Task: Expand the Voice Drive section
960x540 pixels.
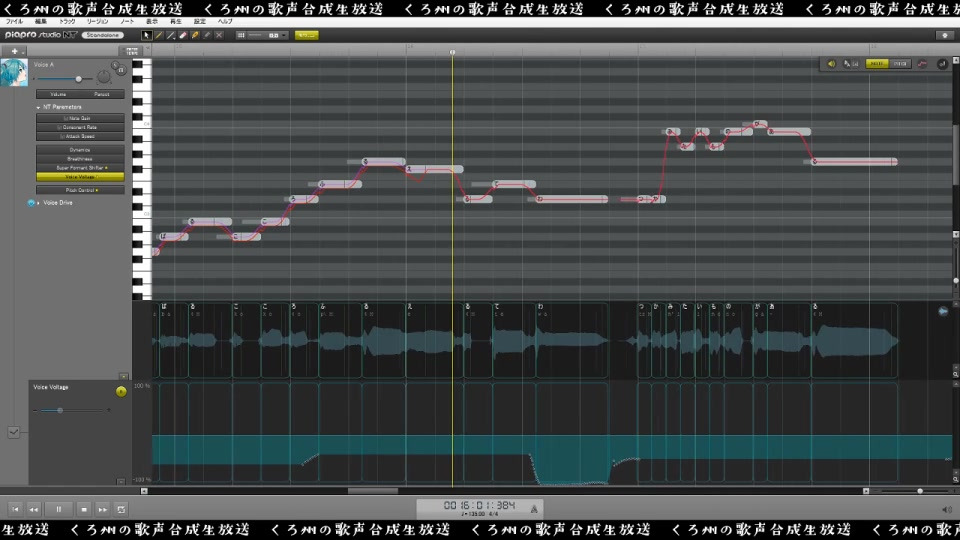Action: (x=39, y=203)
